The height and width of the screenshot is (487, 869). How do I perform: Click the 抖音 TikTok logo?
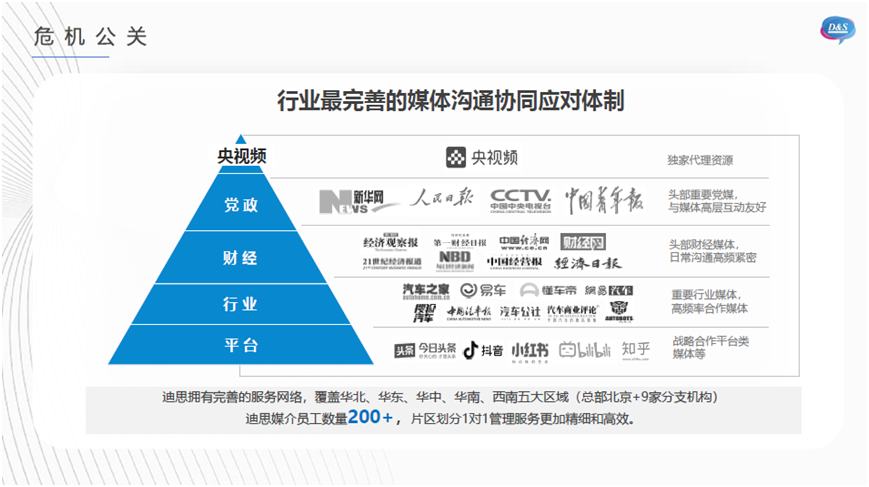click(482, 349)
